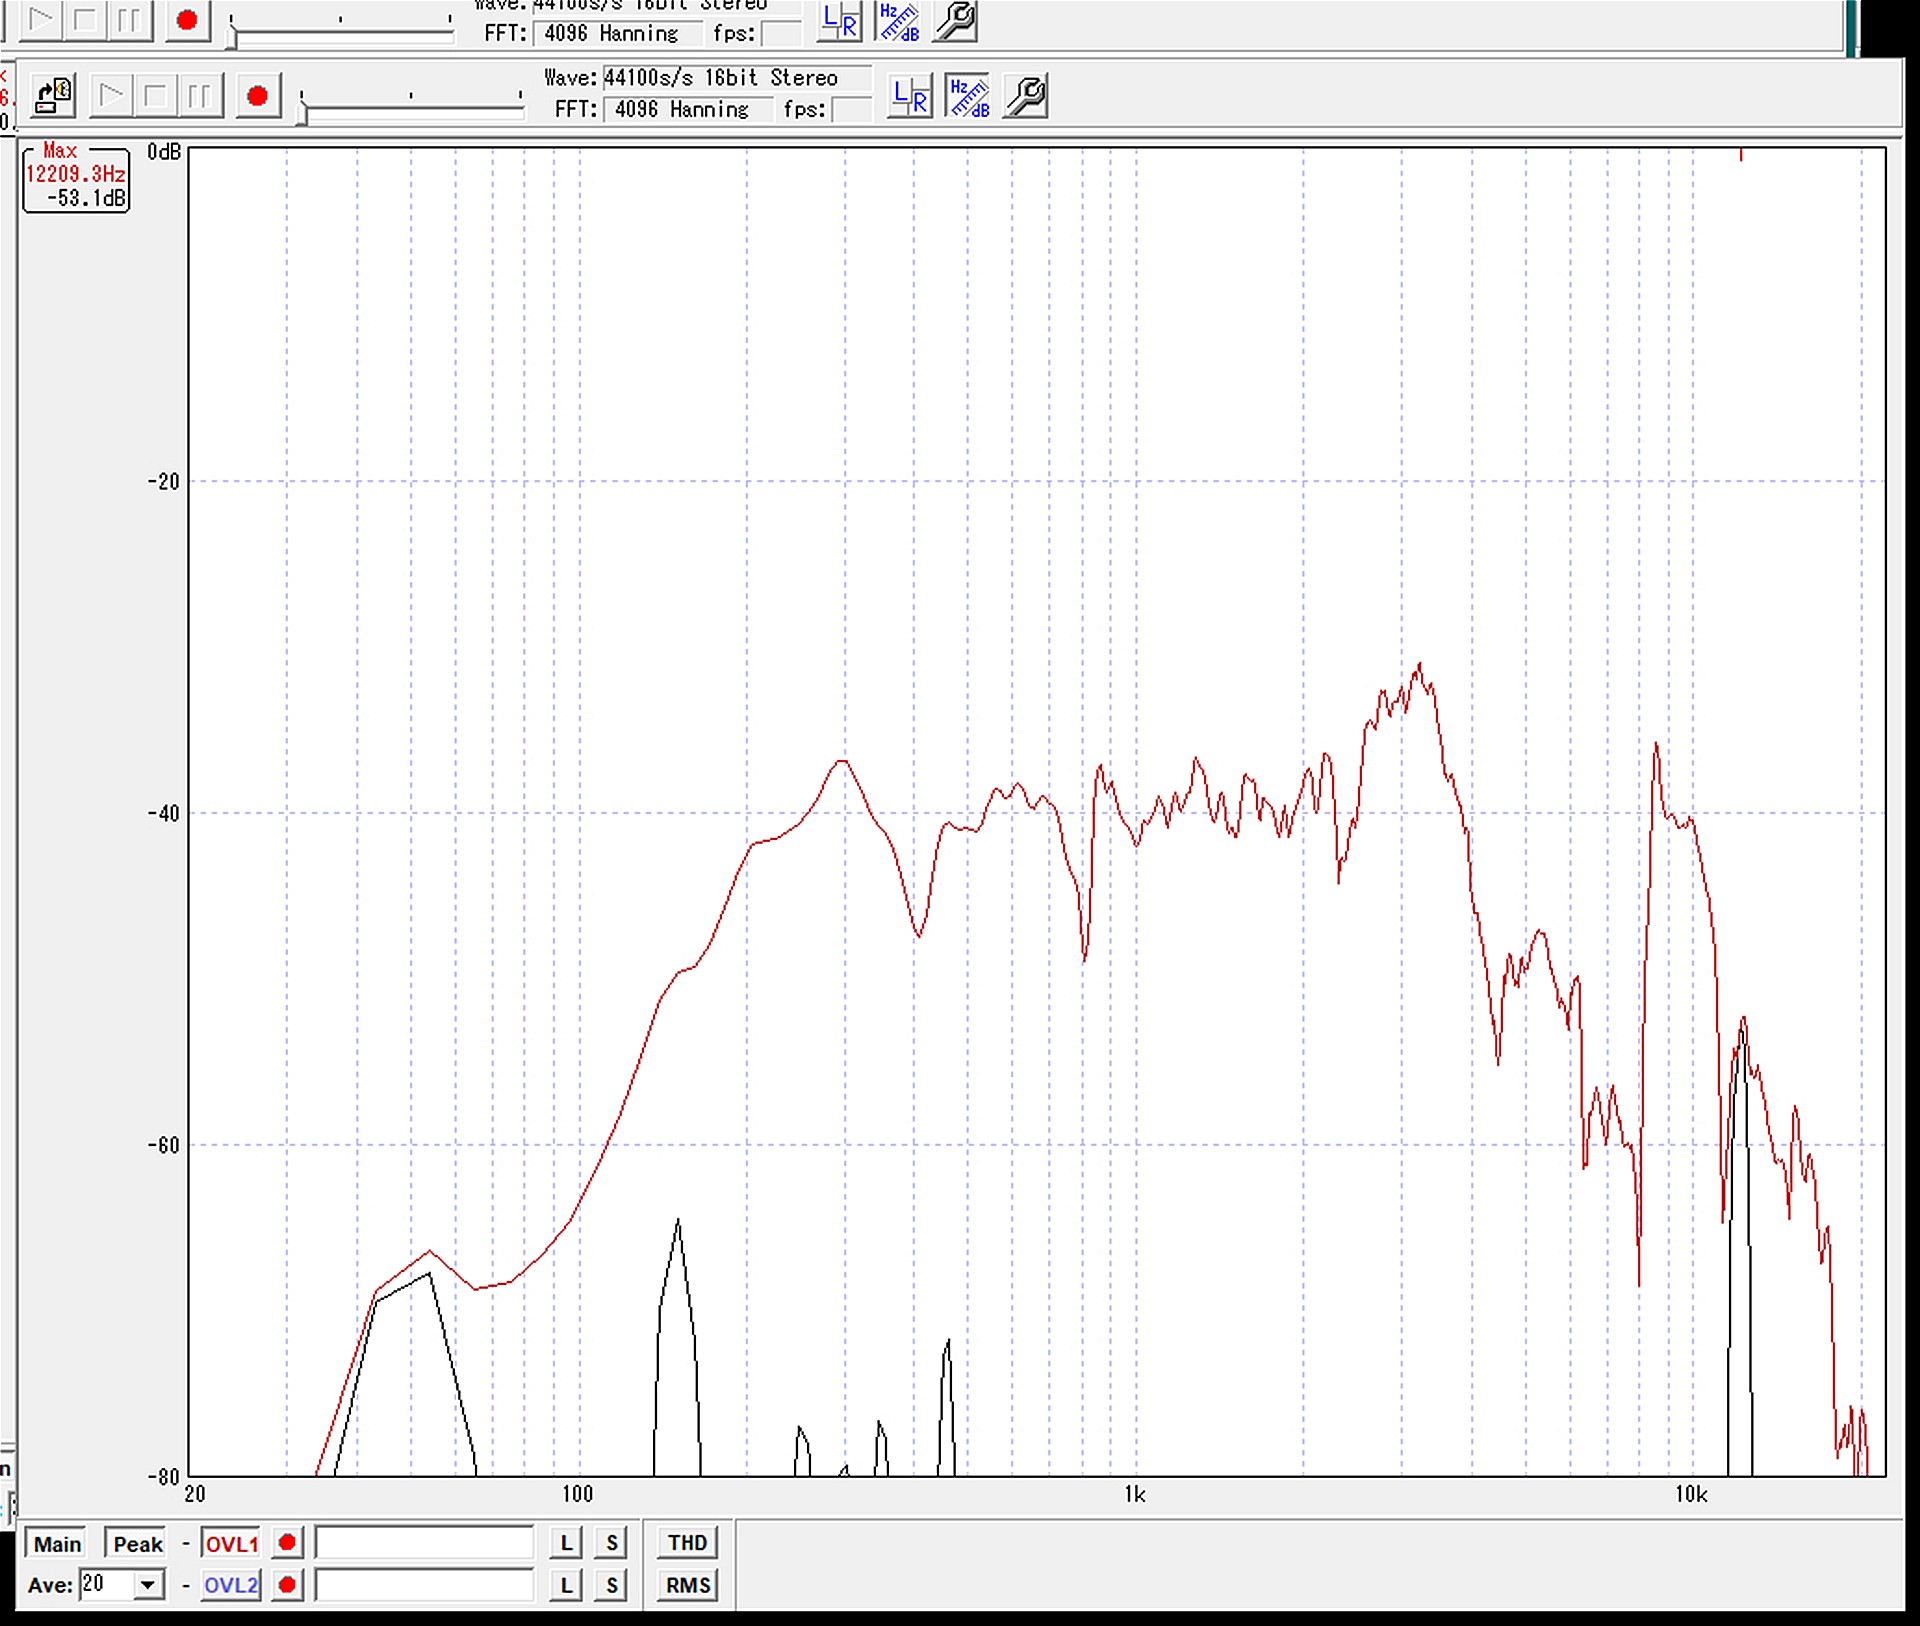The height and width of the screenshot is (1626, 1920).
Task: Click the S save button for OVL1
Action: coord(612,1543)
